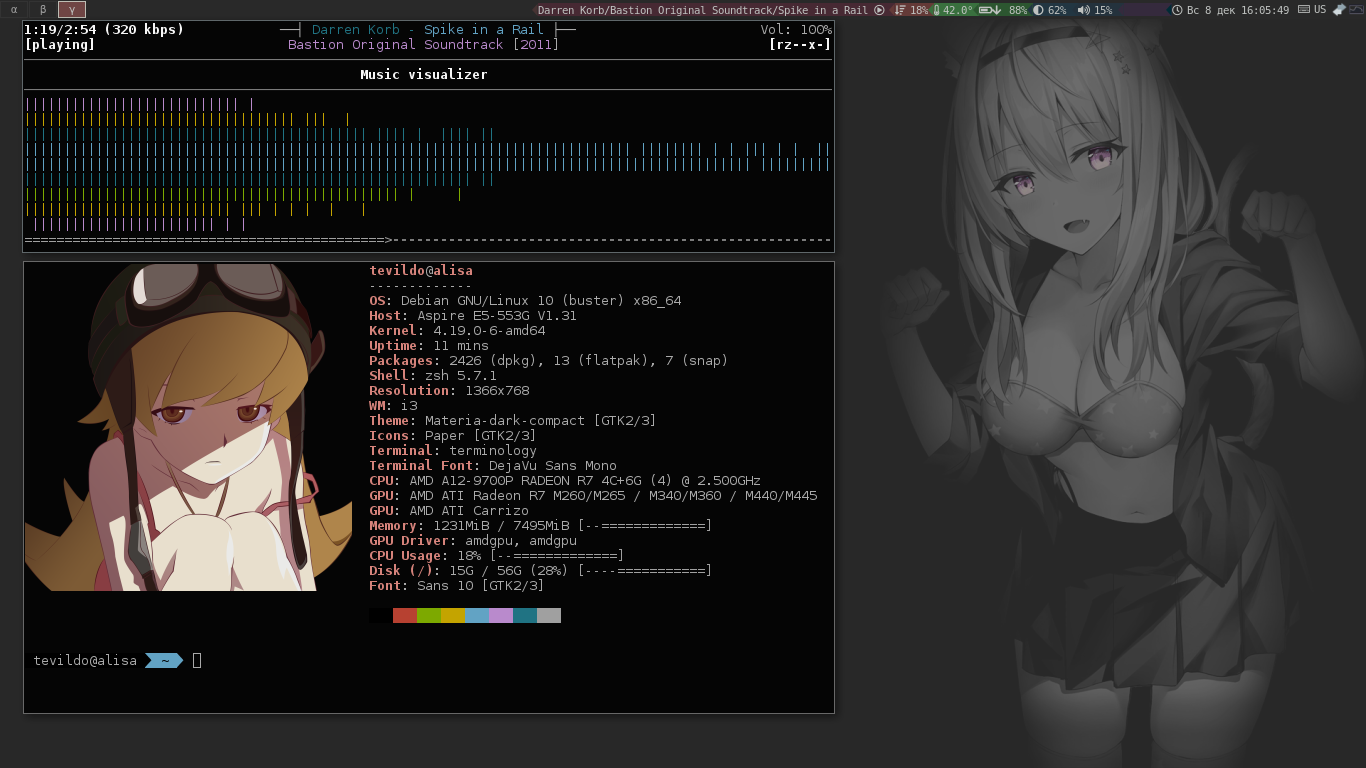Image resolution: width=1366 pixels, height=768 pixels.
Task: Click the GPU line AMD ATI Carrizo
Action: (x=449, y=511)
